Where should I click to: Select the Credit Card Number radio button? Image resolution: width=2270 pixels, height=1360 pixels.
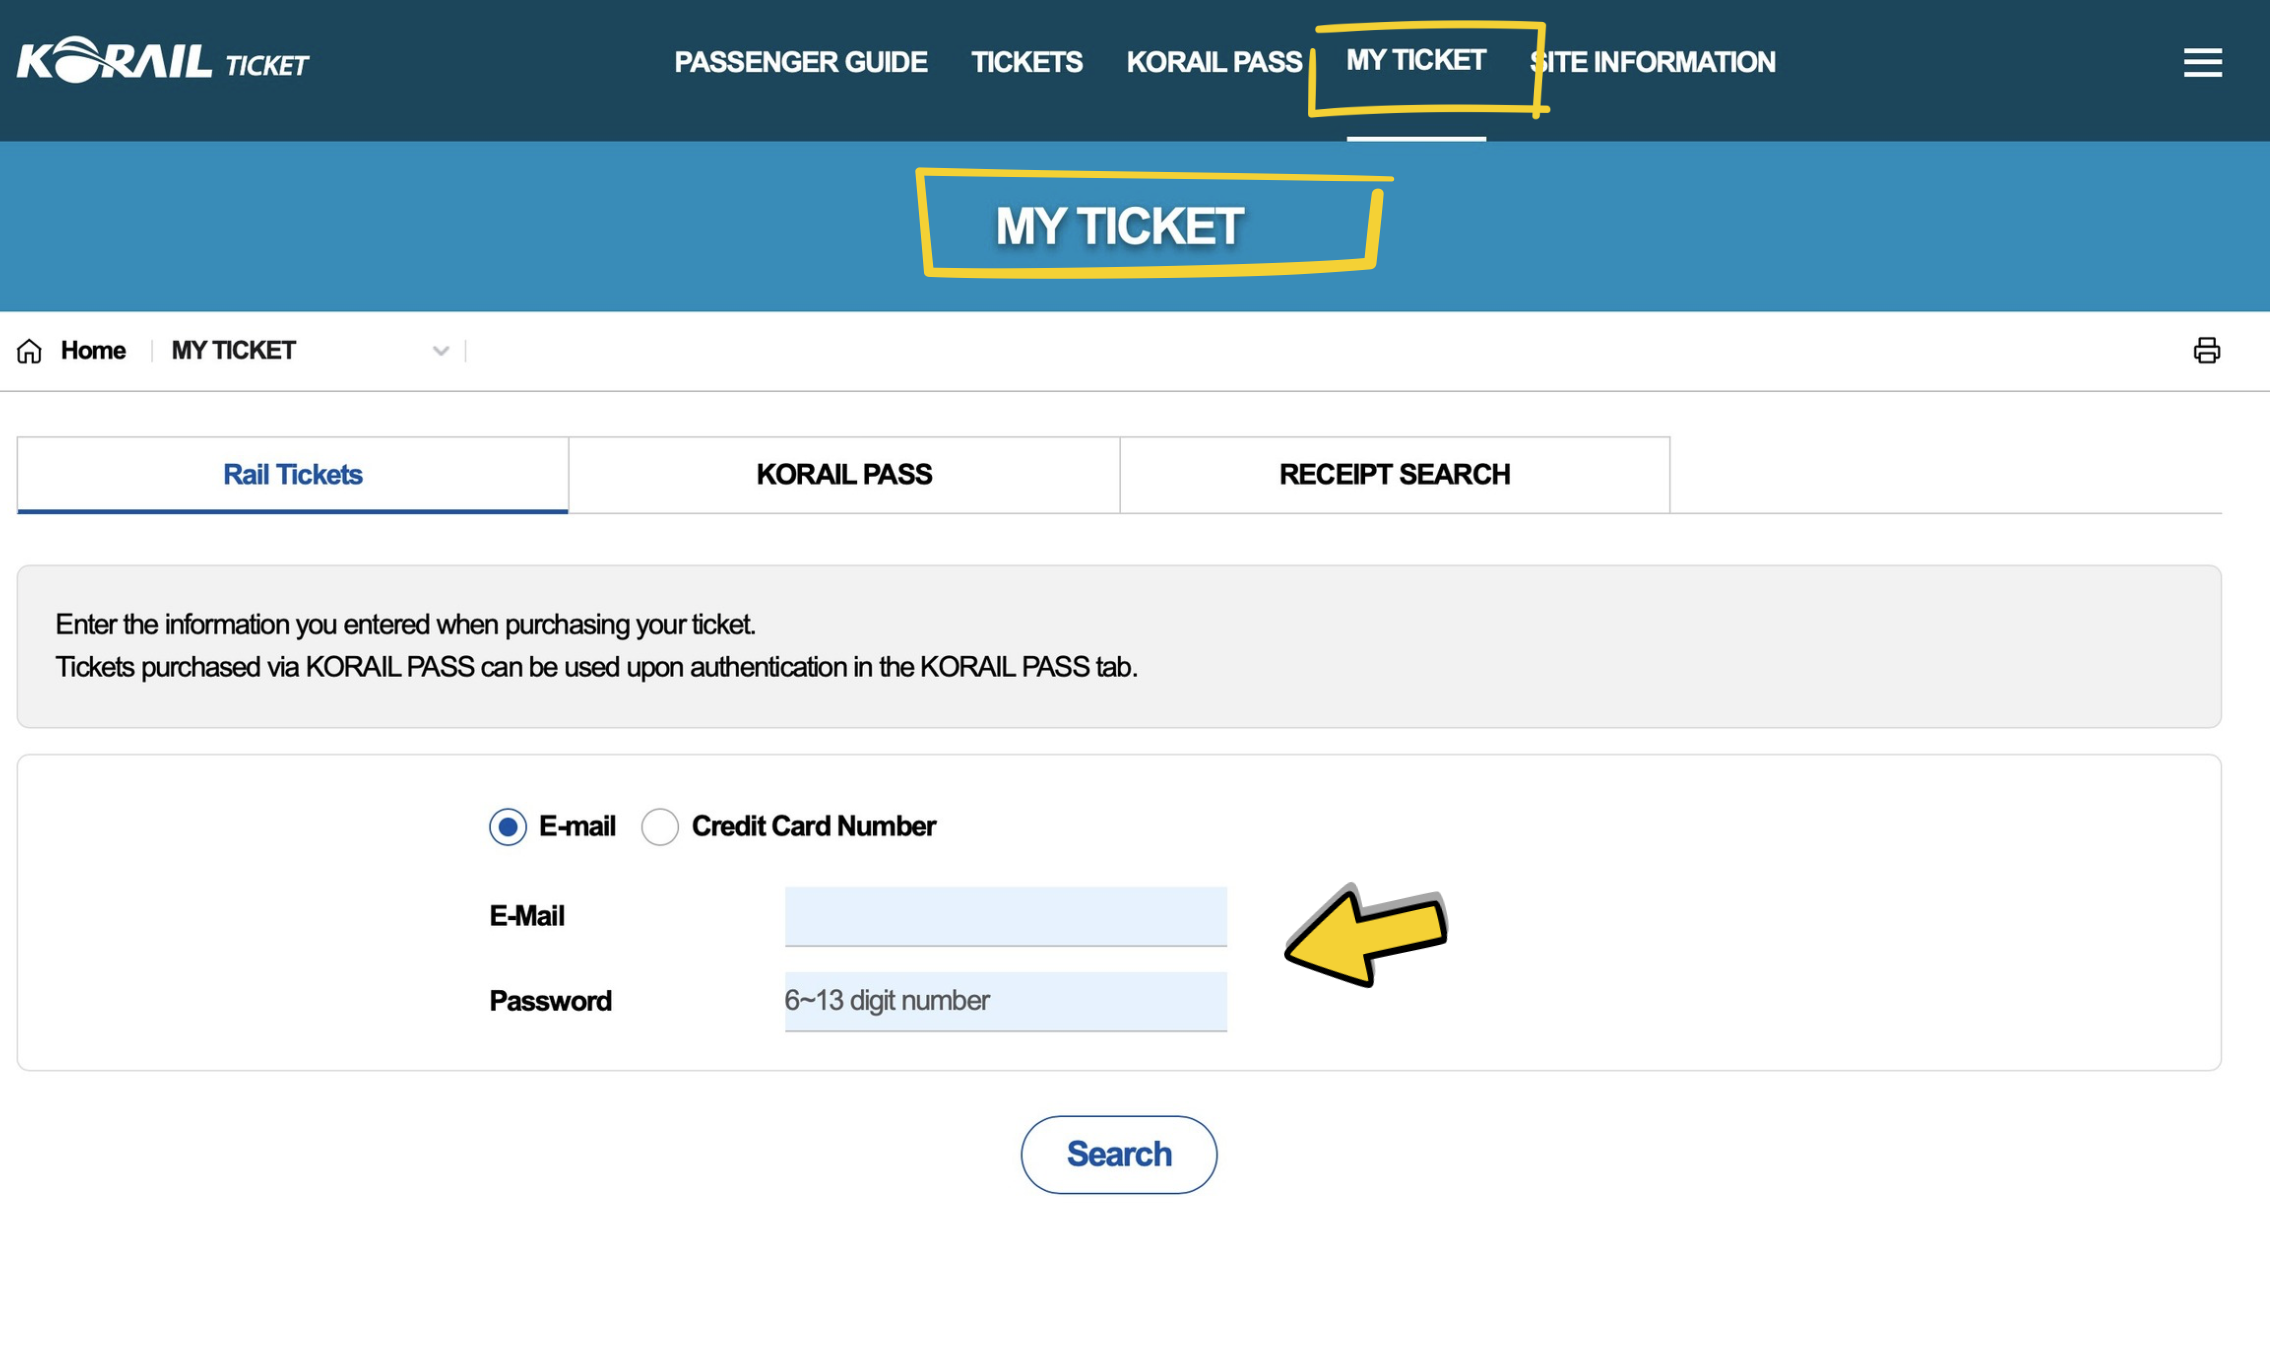660,827
